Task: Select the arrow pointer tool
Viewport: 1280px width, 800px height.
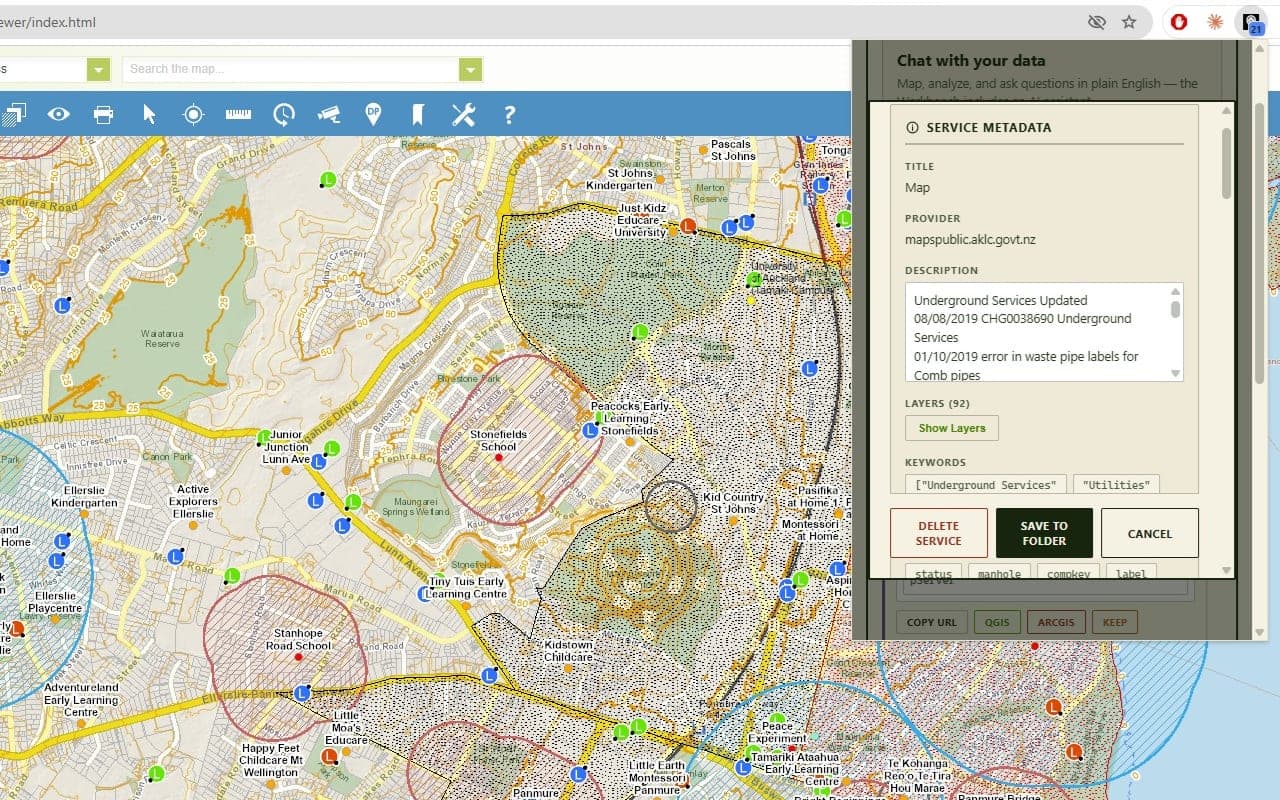Action: pyautogui.click(x=149, y=114)
